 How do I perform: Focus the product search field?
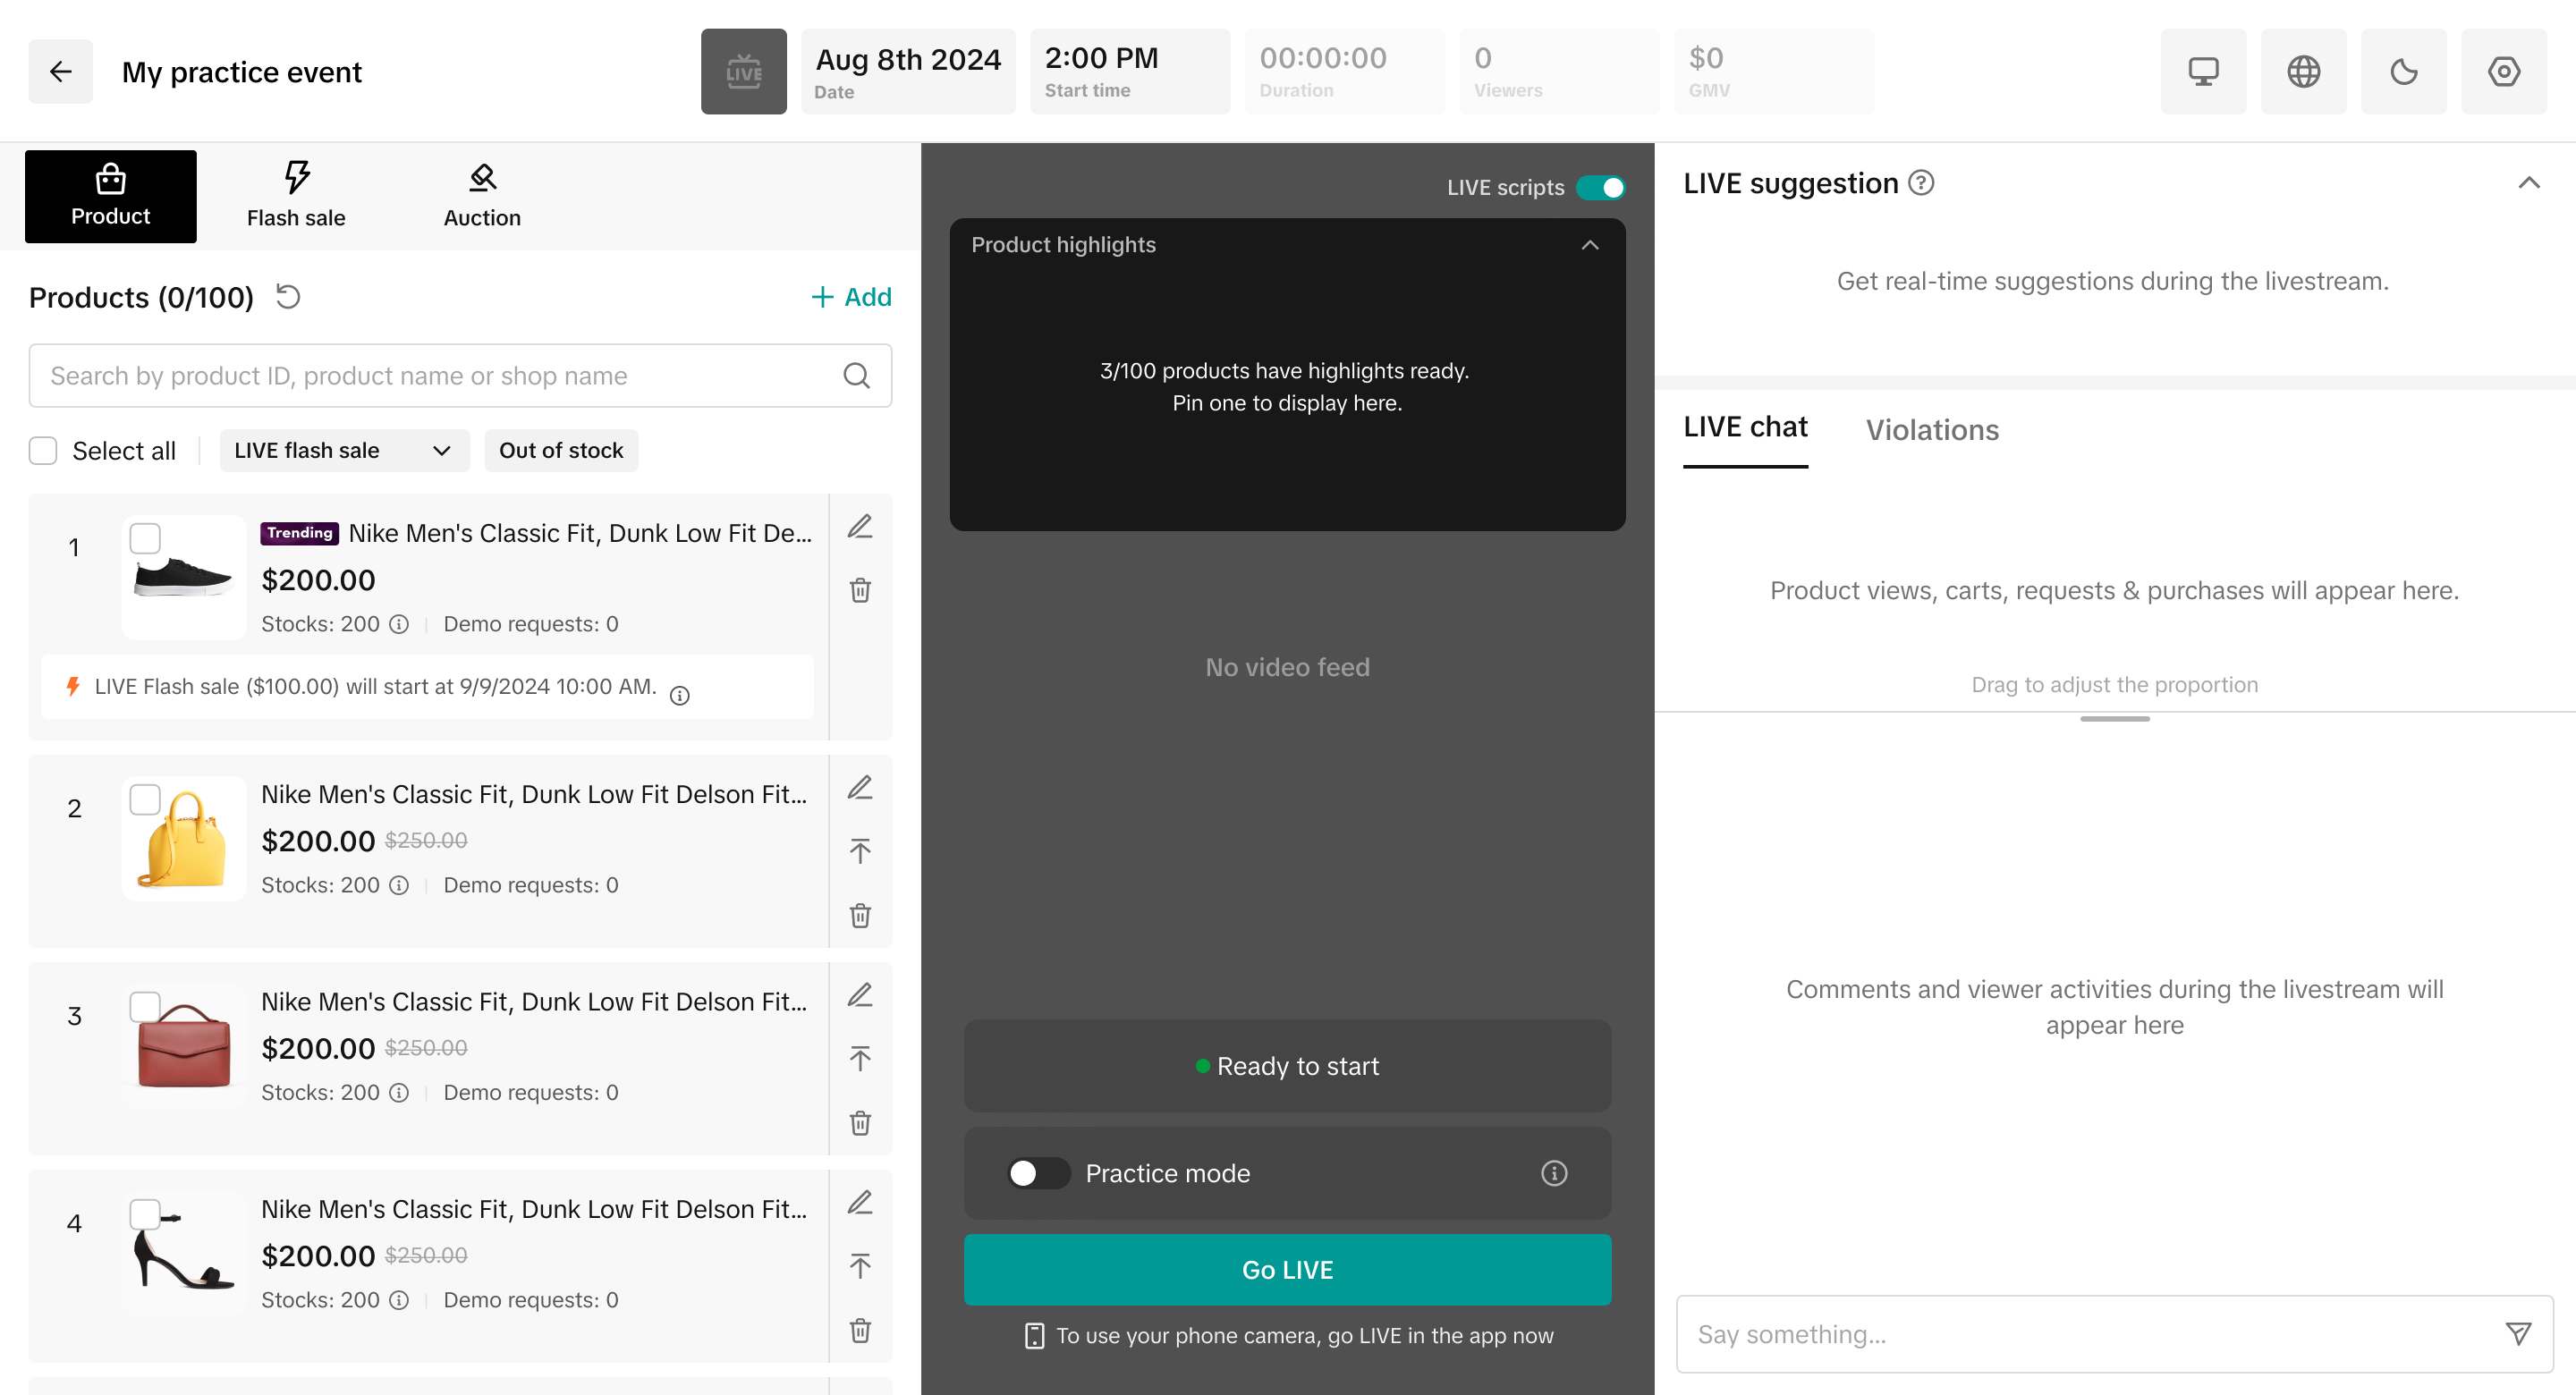pyautogui.click(x=440, y=376)
